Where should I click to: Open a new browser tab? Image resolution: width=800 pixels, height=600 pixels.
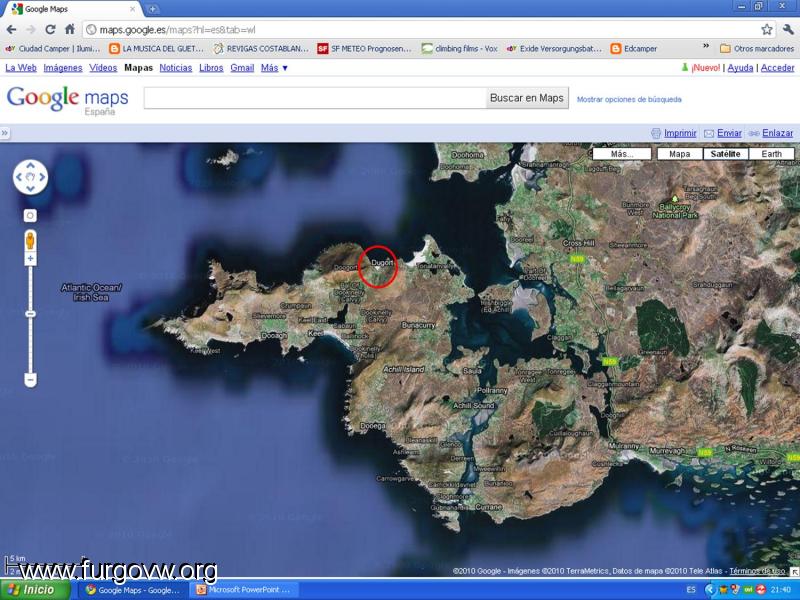point(152,9)
